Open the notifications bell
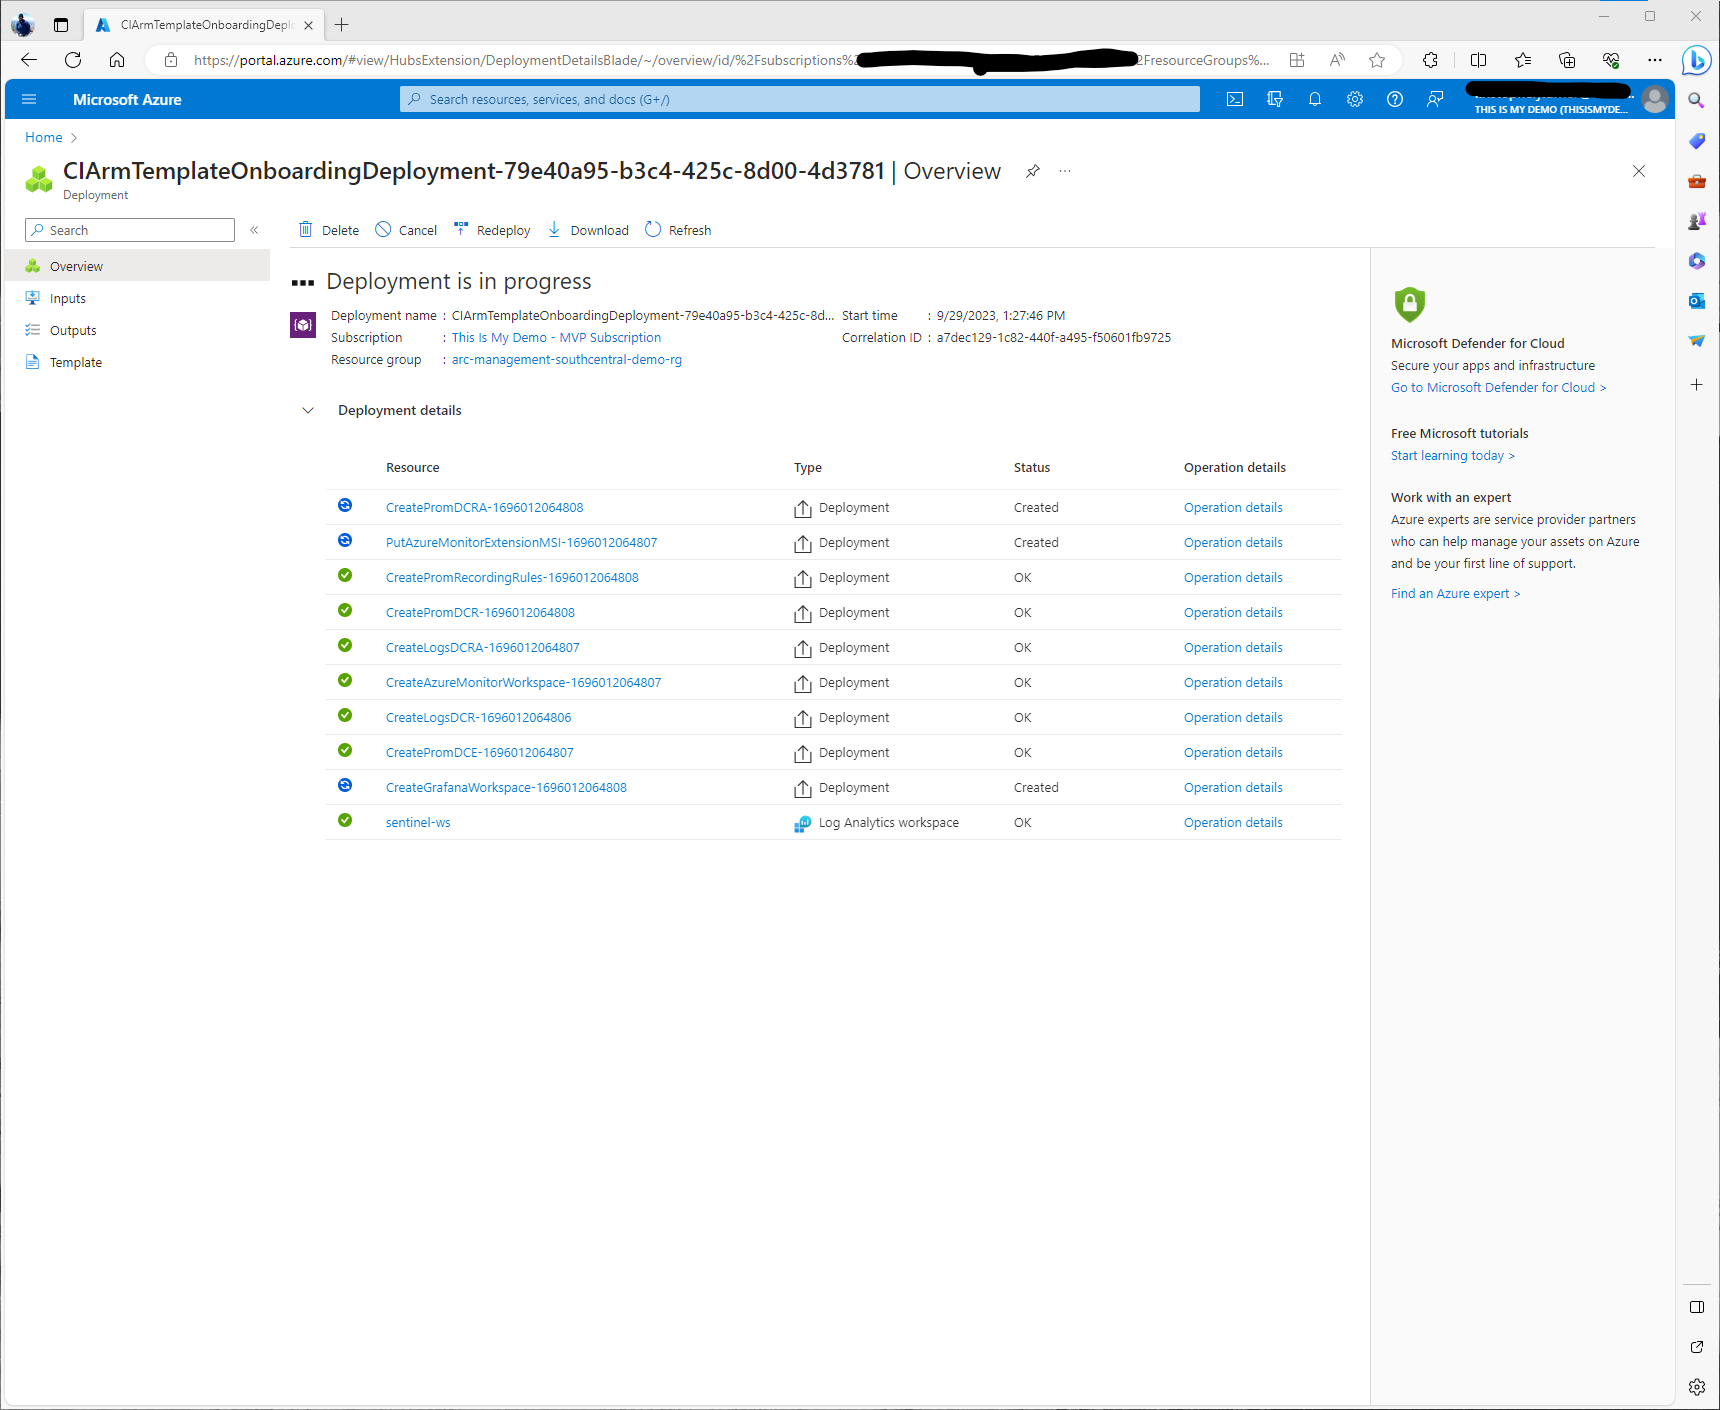1720x1410 pixels. pos(1315,99)
